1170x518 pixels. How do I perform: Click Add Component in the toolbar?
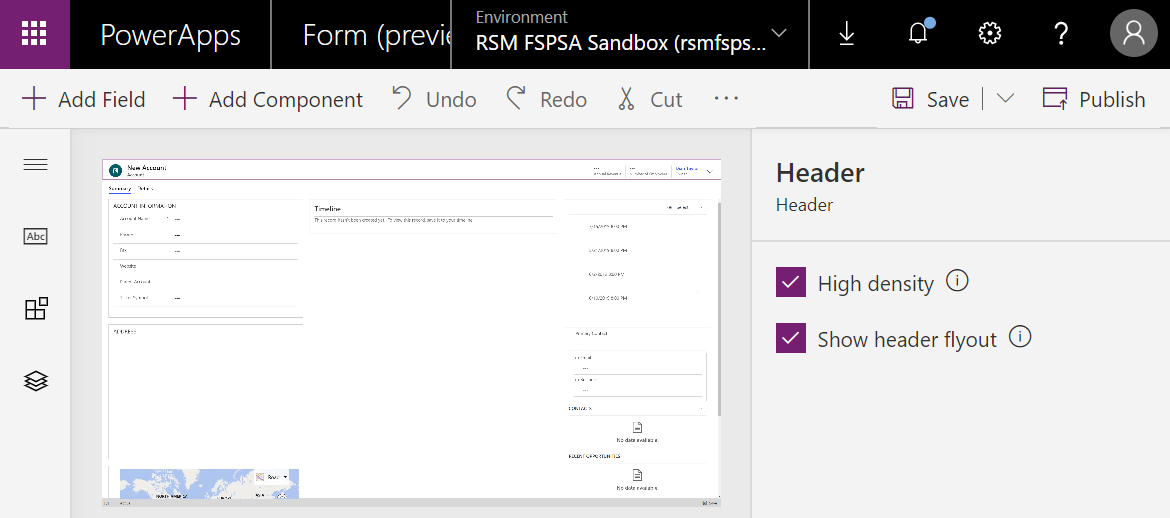268,99
